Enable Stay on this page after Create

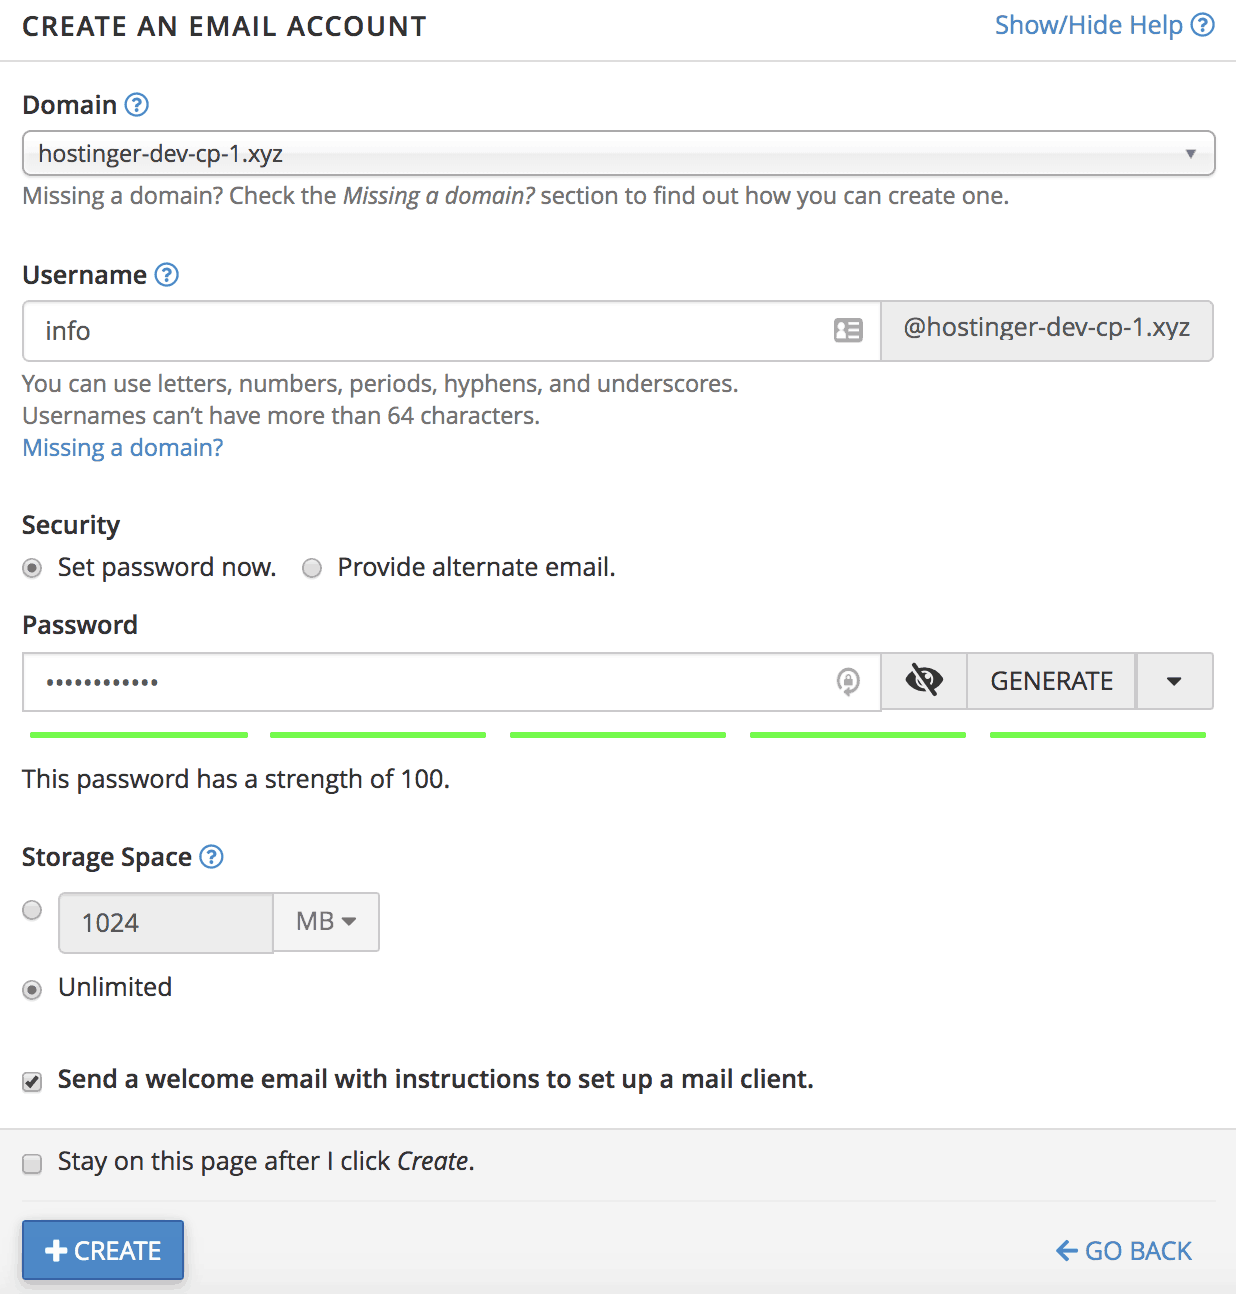(x=33, y=1163)
